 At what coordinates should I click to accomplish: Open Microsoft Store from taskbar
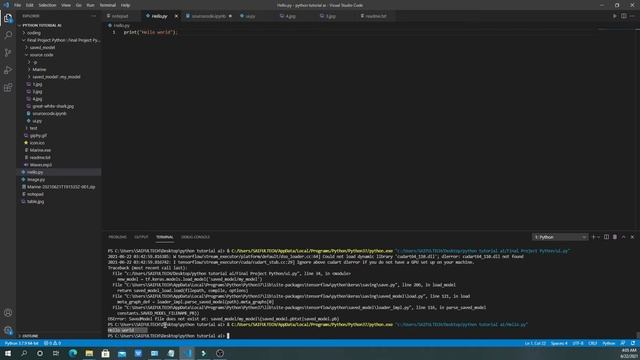(105, 353)
